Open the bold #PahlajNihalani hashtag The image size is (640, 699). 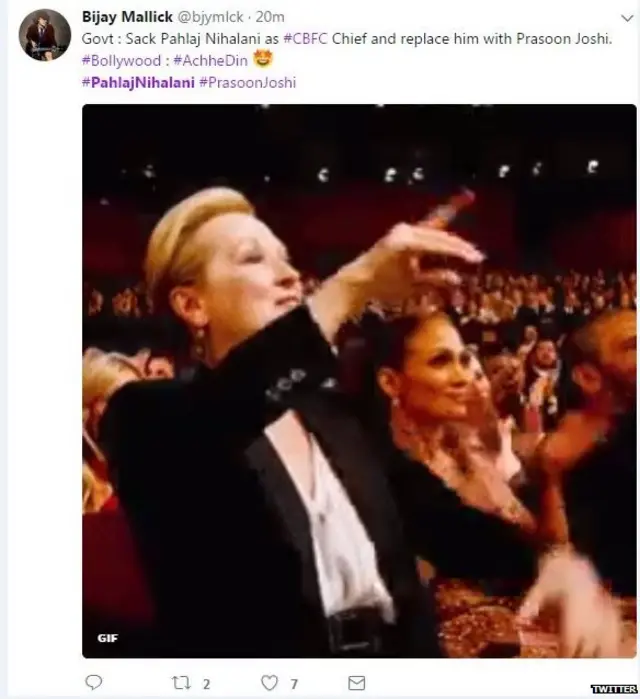[x=137, y=81]
